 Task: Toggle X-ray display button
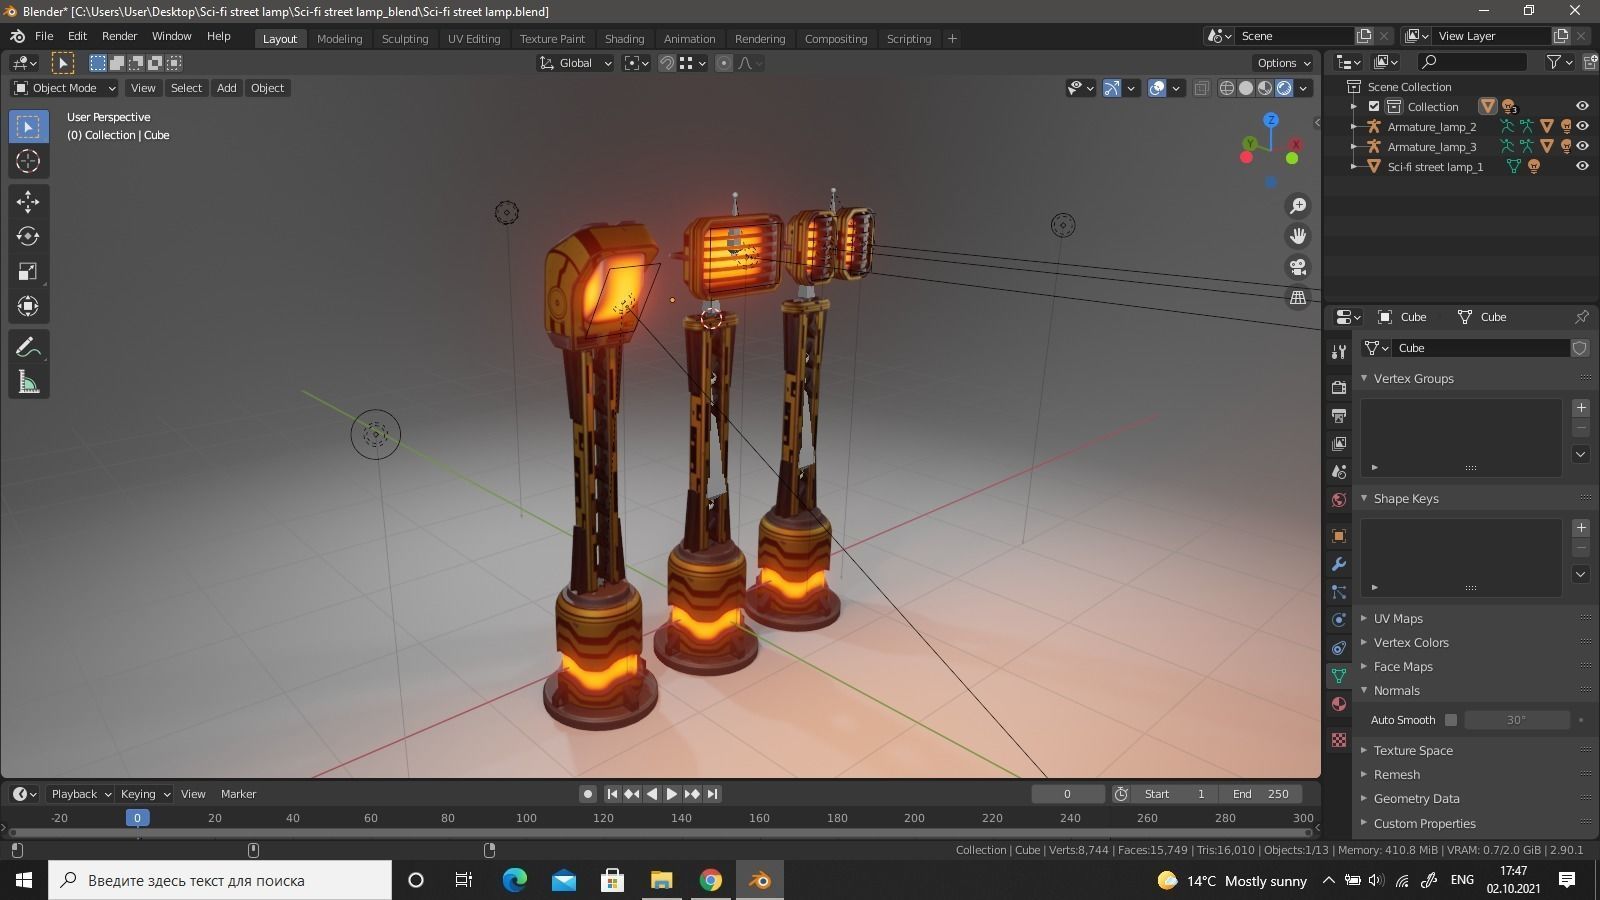point(1201,88)
